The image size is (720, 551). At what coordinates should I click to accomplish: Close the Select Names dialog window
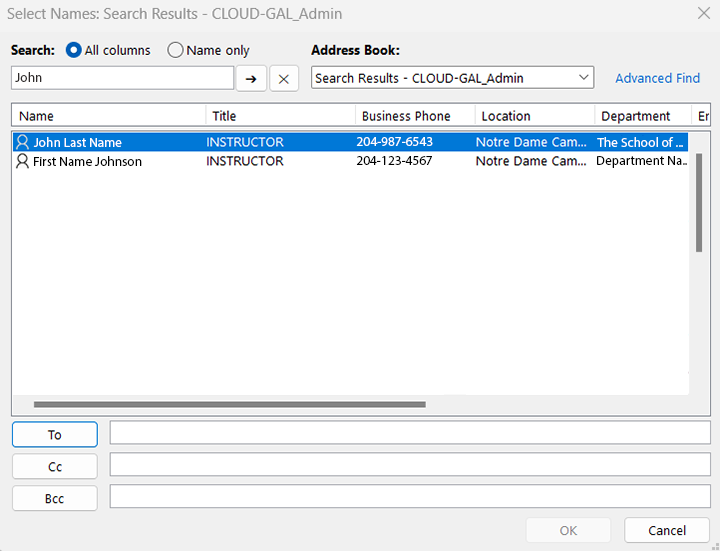point(703,14)
